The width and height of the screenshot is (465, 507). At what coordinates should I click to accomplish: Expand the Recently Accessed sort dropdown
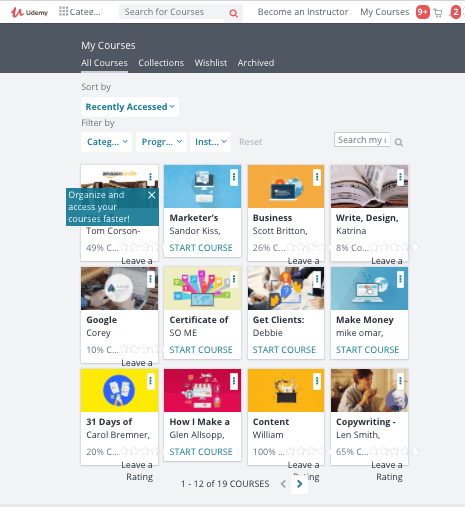tap(130, 107)
